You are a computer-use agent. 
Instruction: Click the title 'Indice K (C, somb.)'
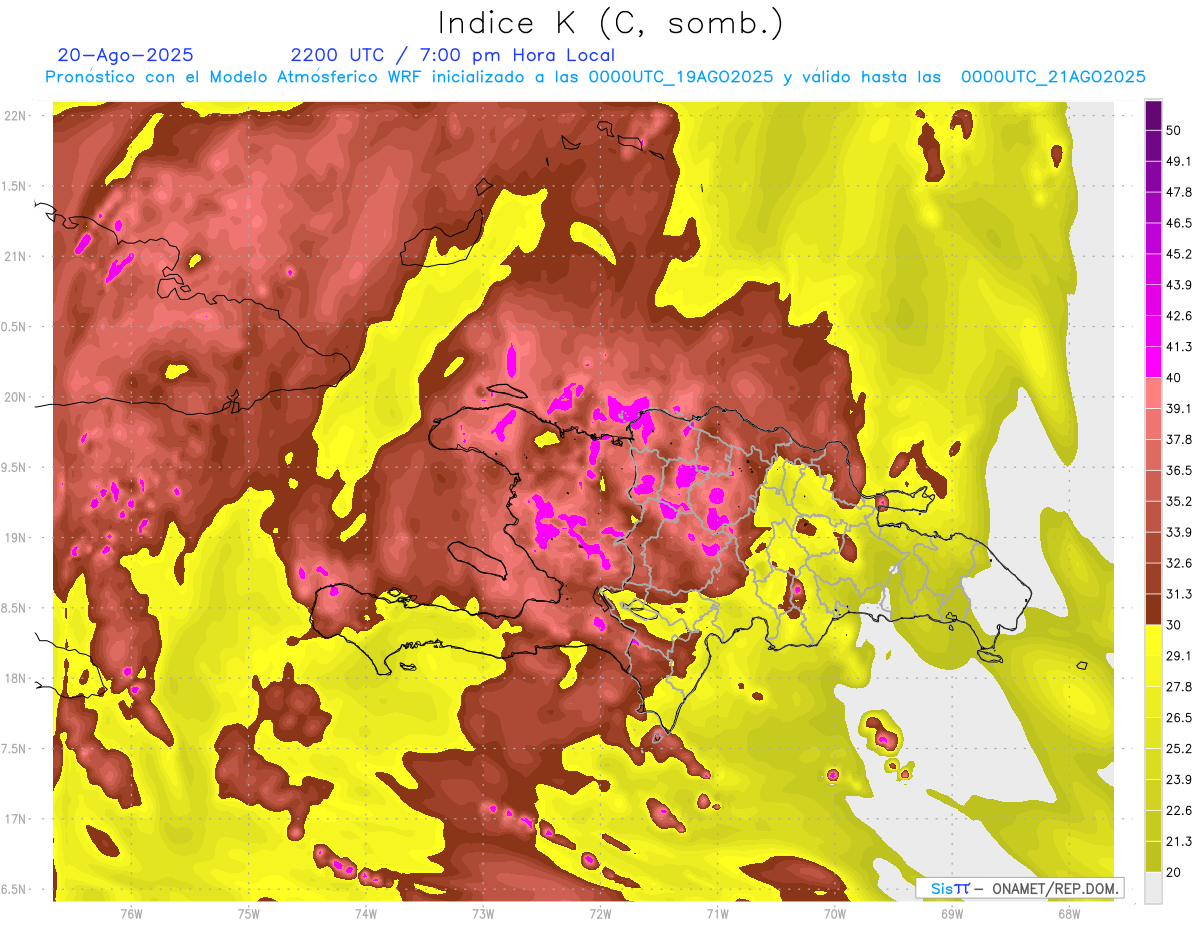coord(611,23)
